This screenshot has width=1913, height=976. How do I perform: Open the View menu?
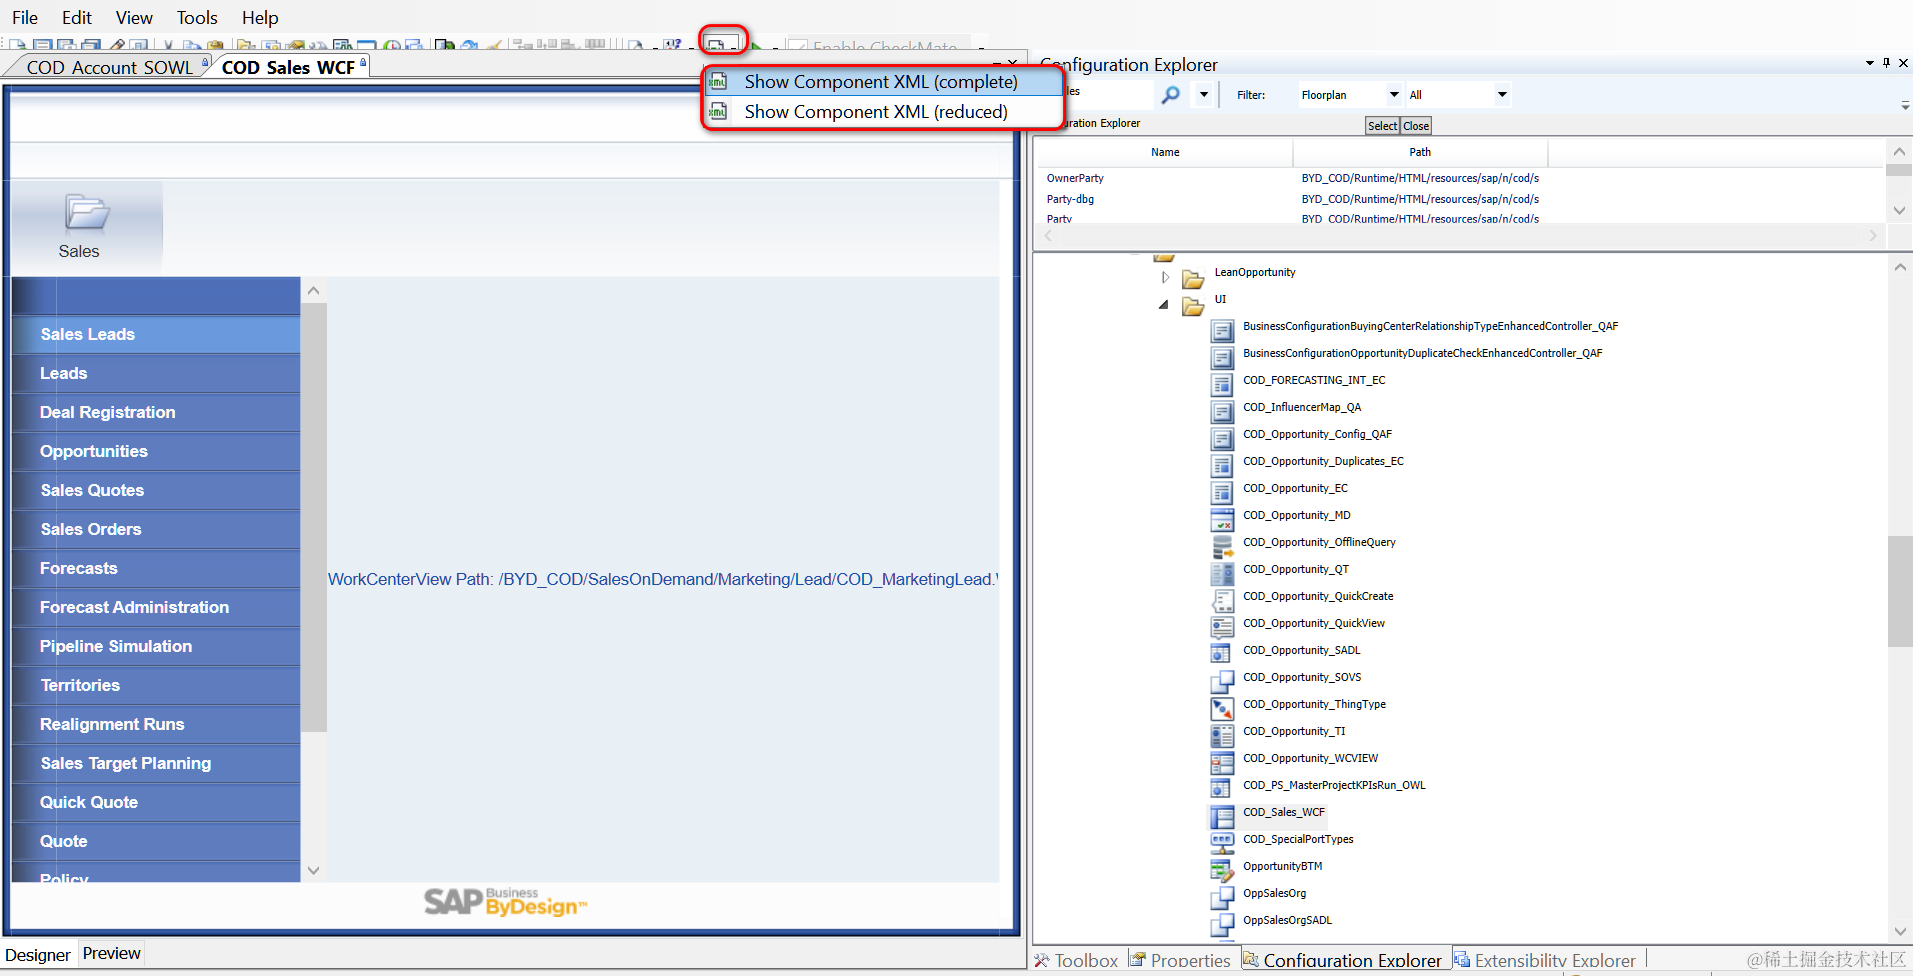134,18
